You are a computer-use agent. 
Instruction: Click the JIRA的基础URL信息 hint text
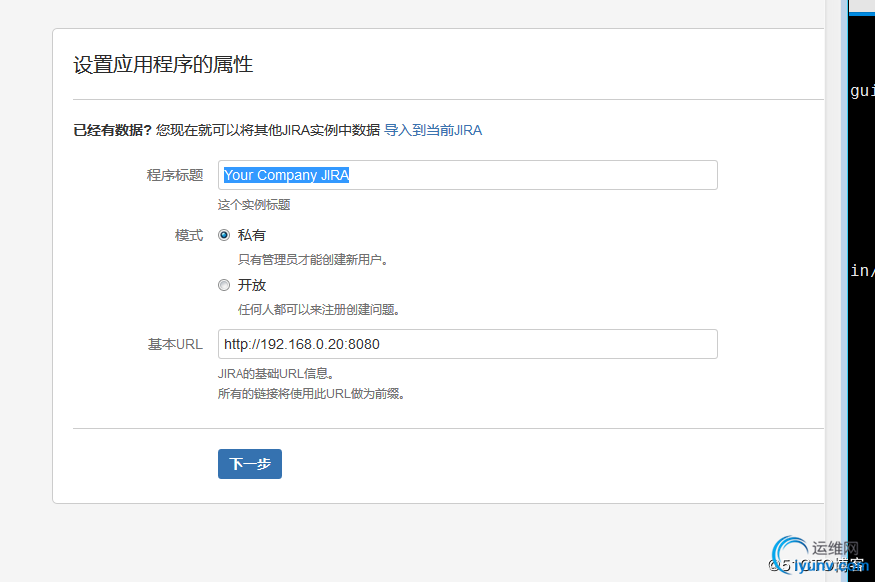point(276,374)
